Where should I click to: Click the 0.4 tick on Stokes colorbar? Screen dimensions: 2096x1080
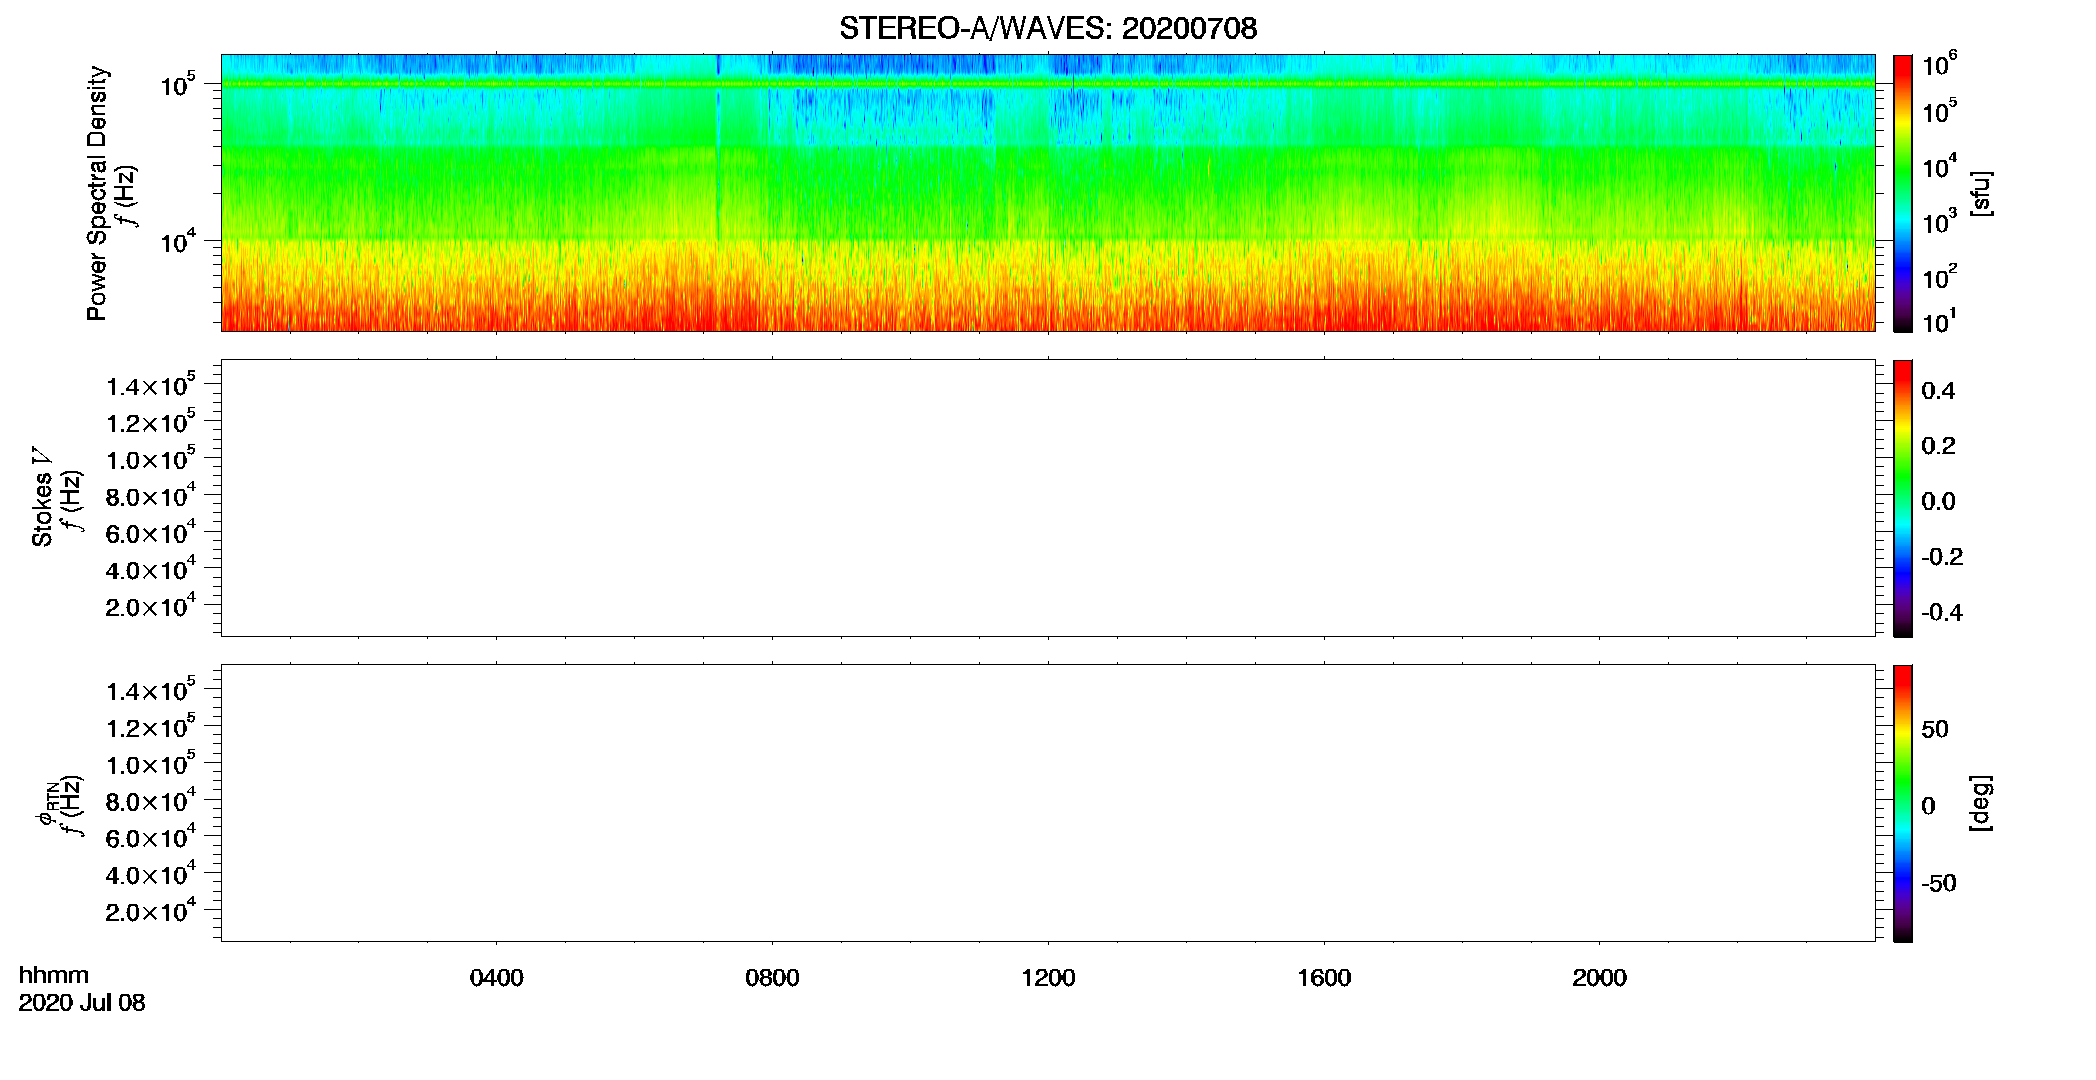1938,391
